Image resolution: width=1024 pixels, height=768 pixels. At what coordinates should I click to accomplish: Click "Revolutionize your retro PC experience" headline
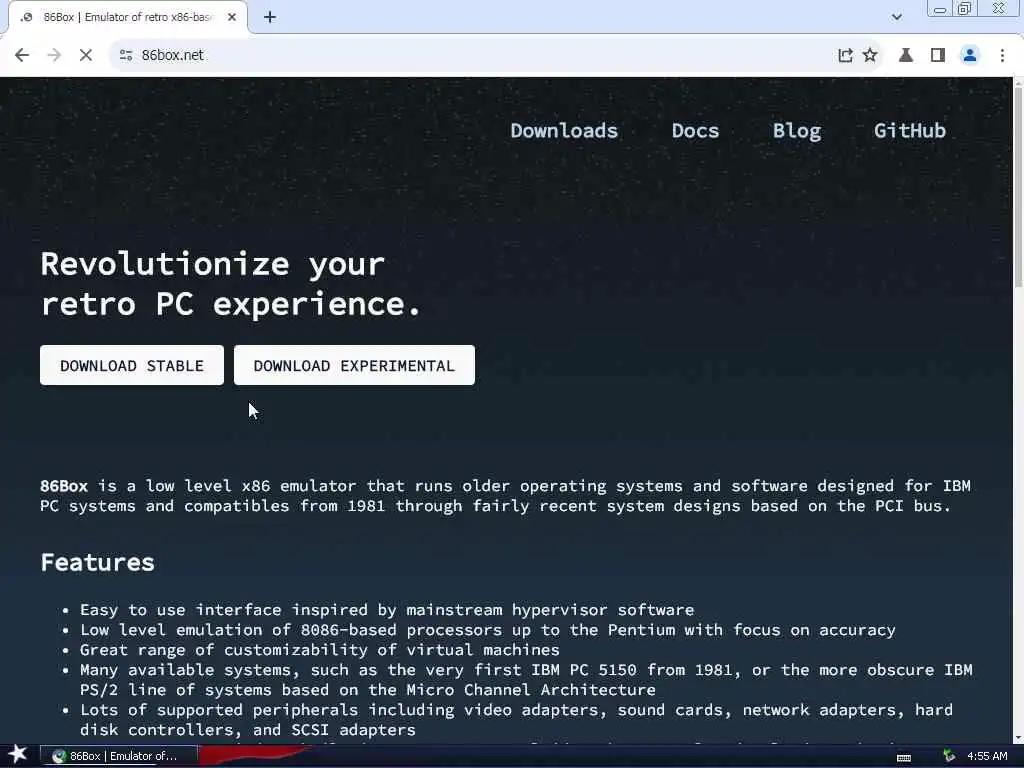pyautogui.click(x=231, y=285)
